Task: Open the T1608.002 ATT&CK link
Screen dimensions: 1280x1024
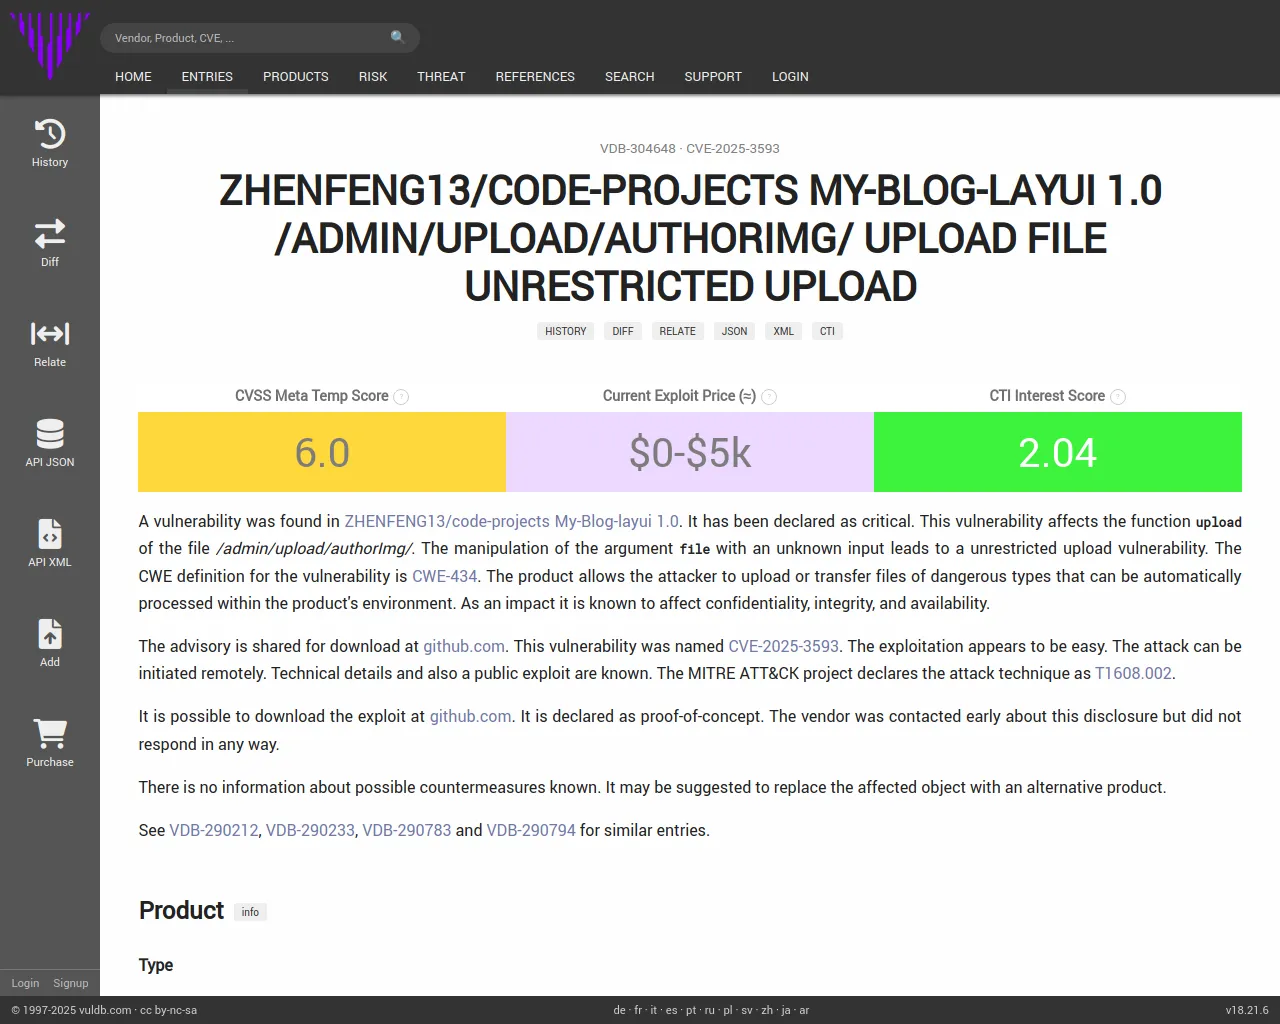Action: pyautogui.click(x=1133, y=673)
